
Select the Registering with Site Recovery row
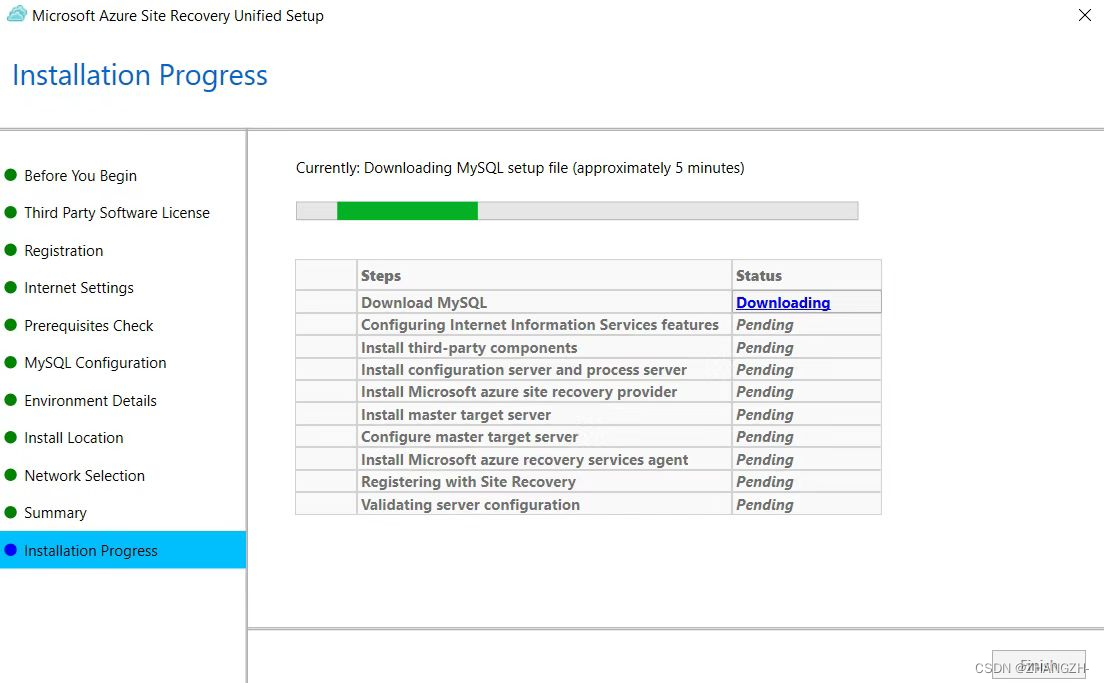[588, 482]
